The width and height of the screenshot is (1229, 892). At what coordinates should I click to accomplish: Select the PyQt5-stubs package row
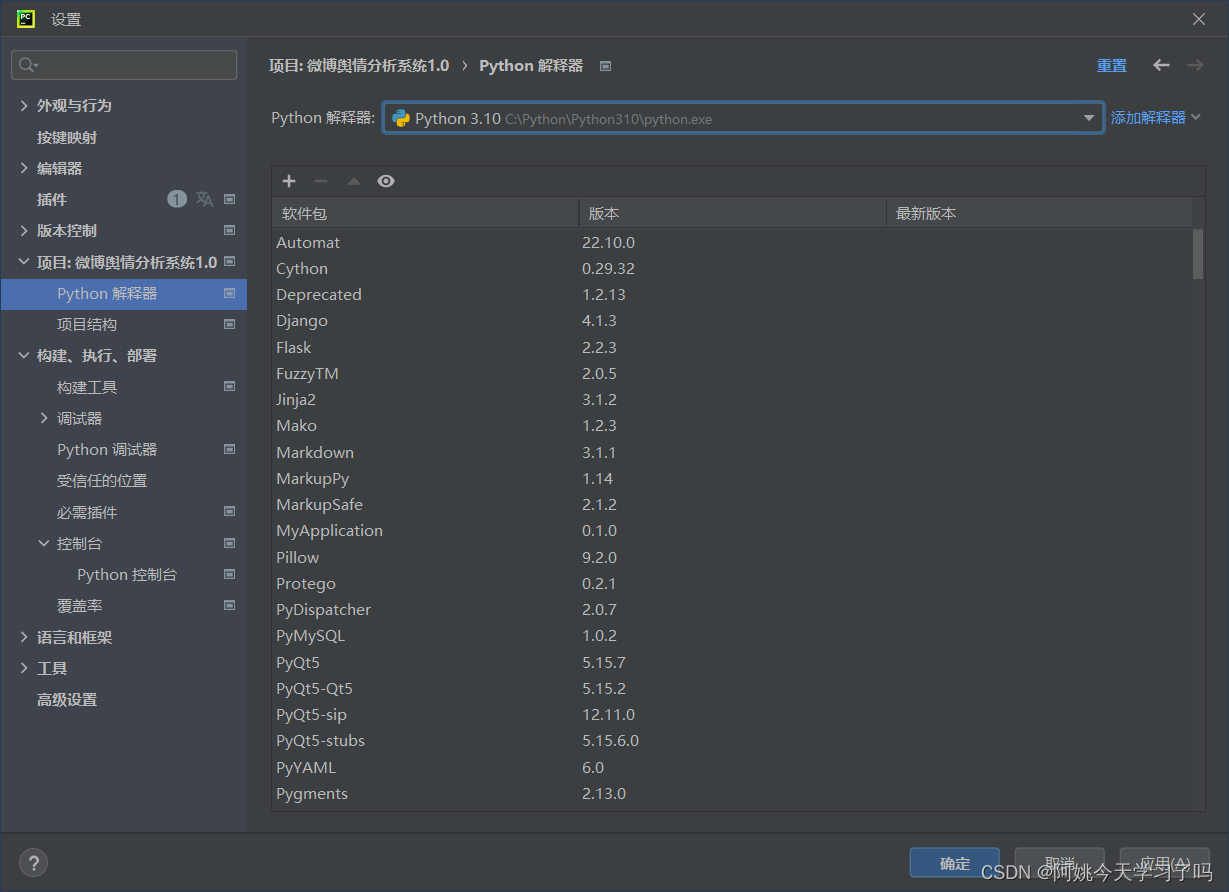pyautogui.click(x=732, y=741)
